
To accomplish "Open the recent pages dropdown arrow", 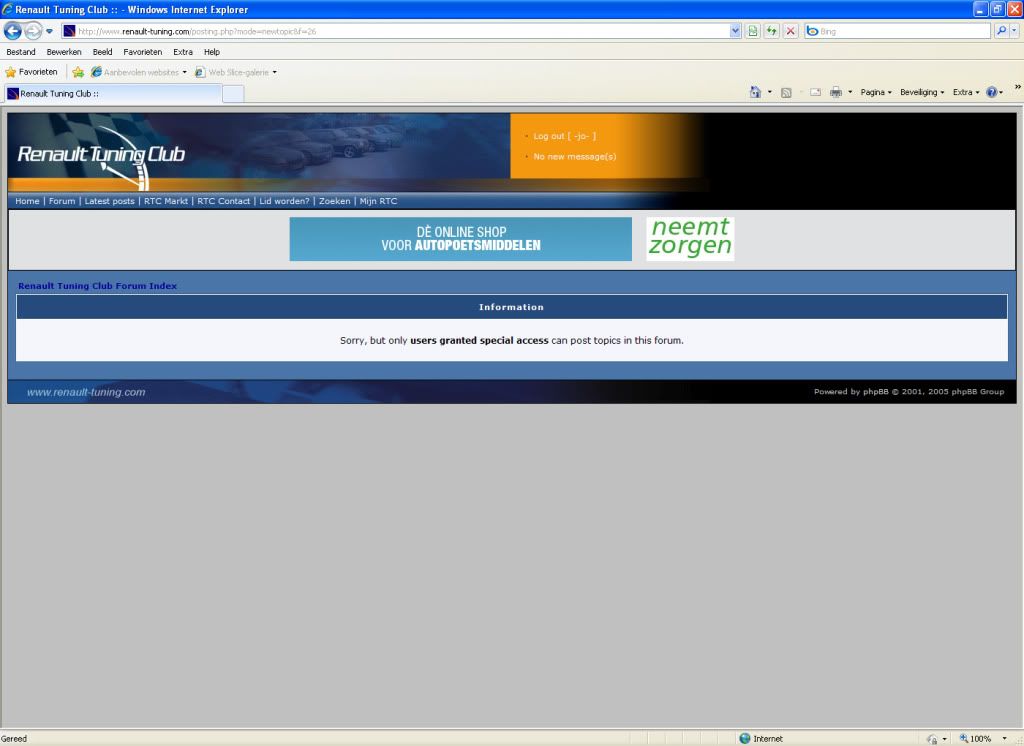I will pyautogui.click(x=50, y=31).
